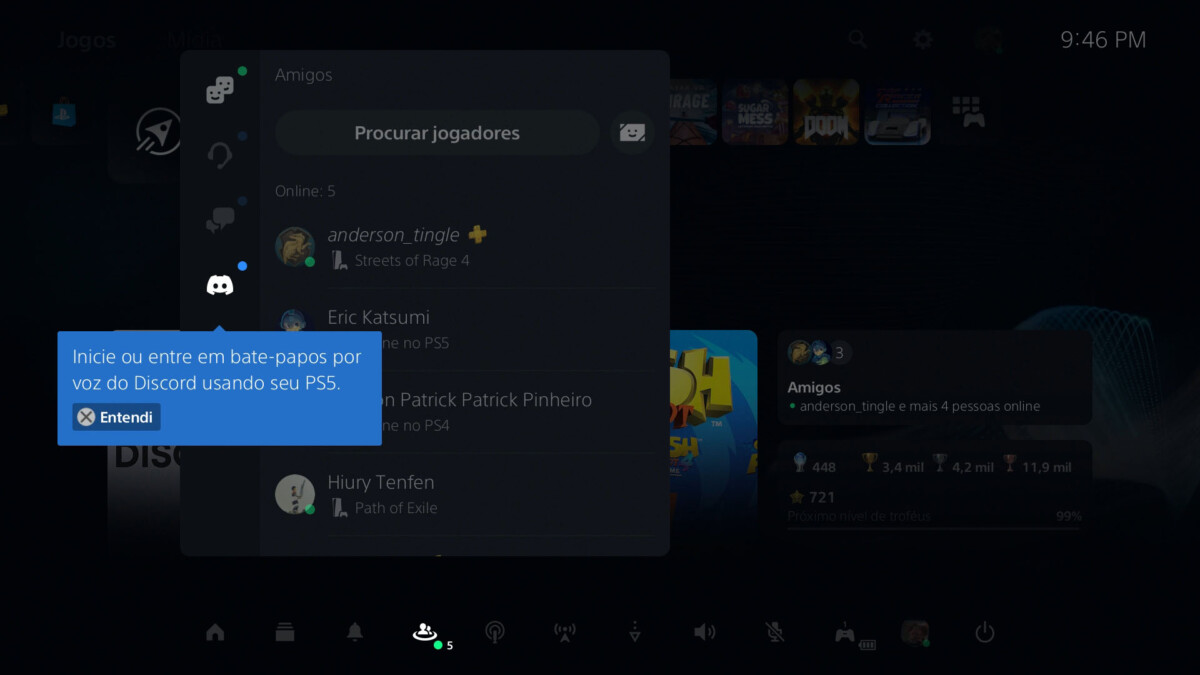Select the DOOM game tile
1200x675 pixels.
tap(826, 112)
